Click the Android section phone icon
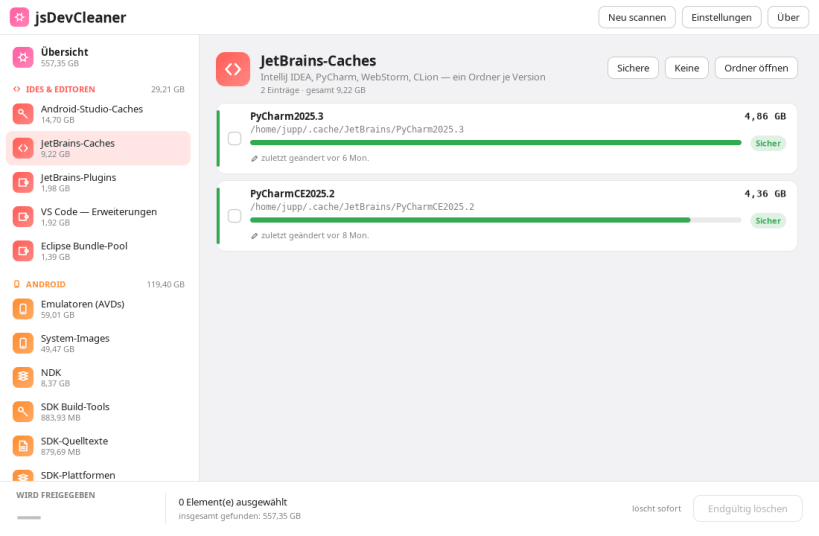The height and width of the screenshot is (536, 819). [17, 284]
